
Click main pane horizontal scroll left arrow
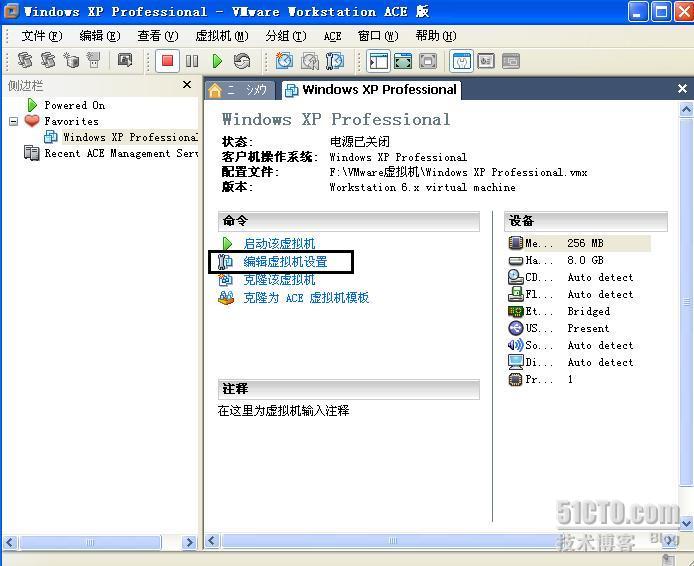(x=212, y=541)
